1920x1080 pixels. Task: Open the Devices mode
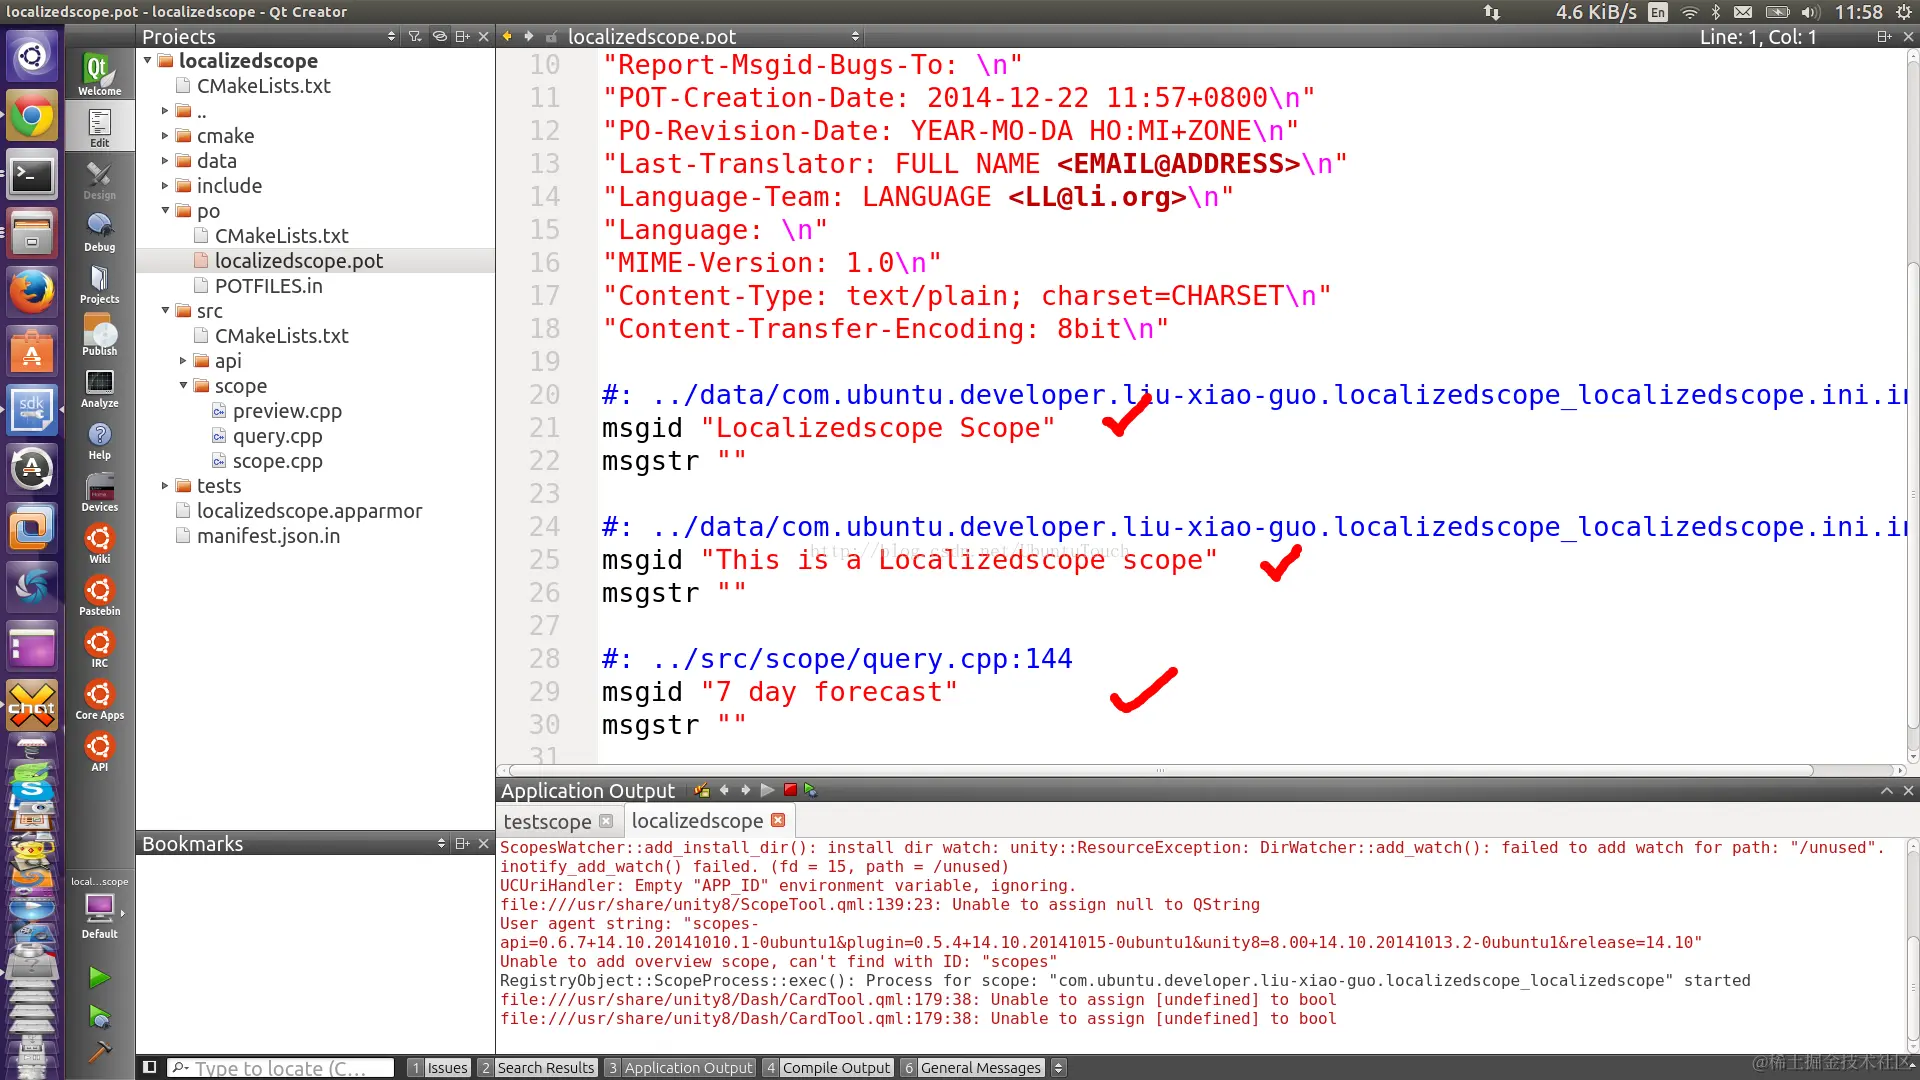click(99, 491)
